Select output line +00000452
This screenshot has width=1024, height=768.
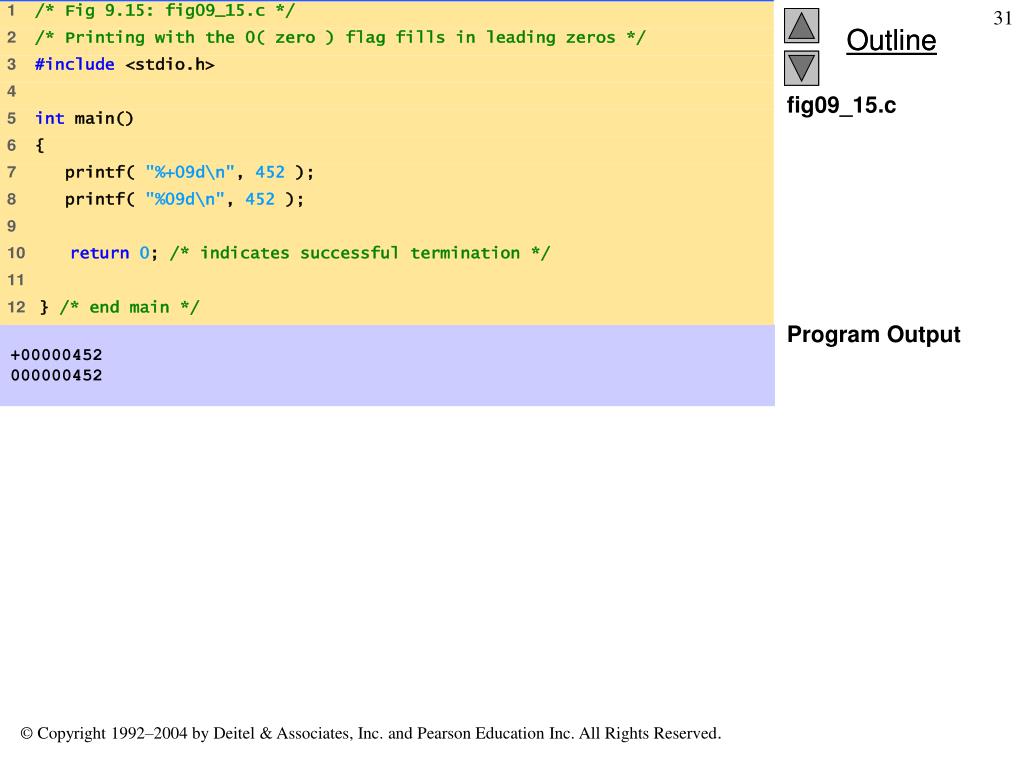[57, 355]
